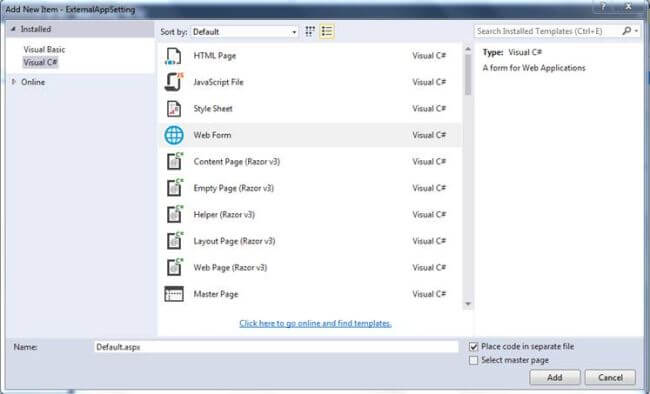
Task: Click the Helper (Razor v3) icon
Action: (x=175, y=214)
